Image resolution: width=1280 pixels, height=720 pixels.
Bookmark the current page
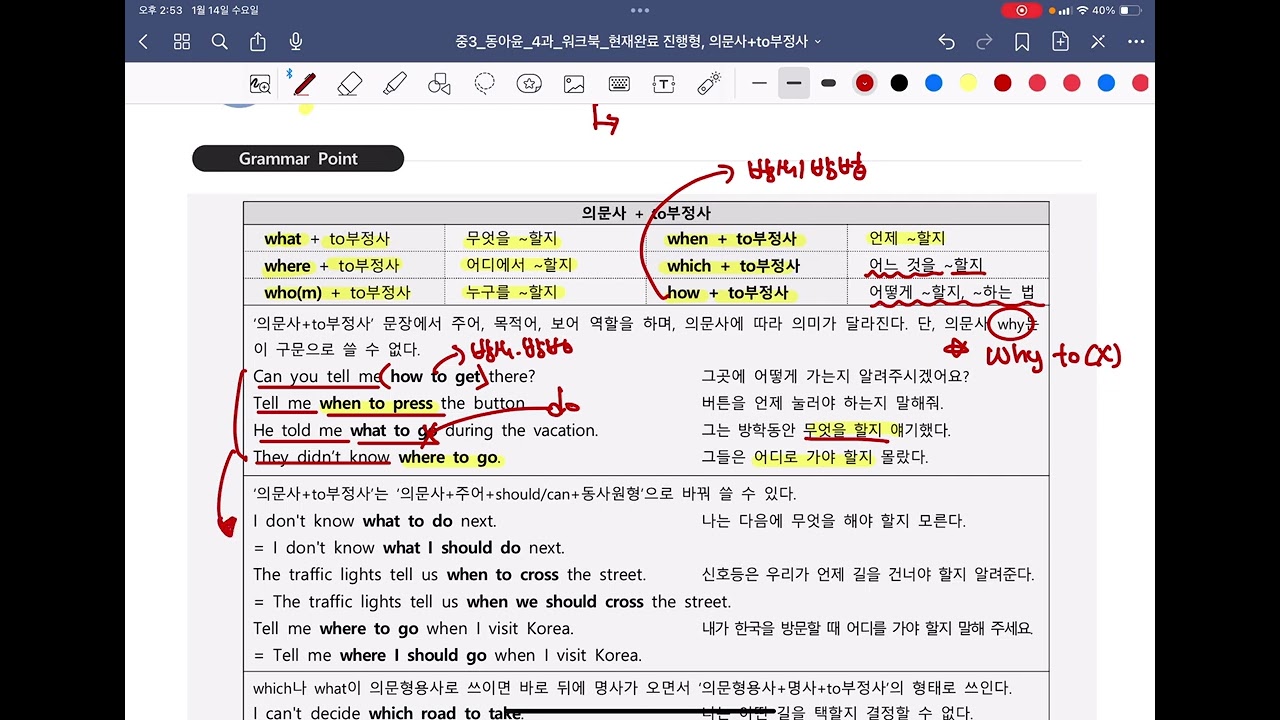[x=1022, y=42]
